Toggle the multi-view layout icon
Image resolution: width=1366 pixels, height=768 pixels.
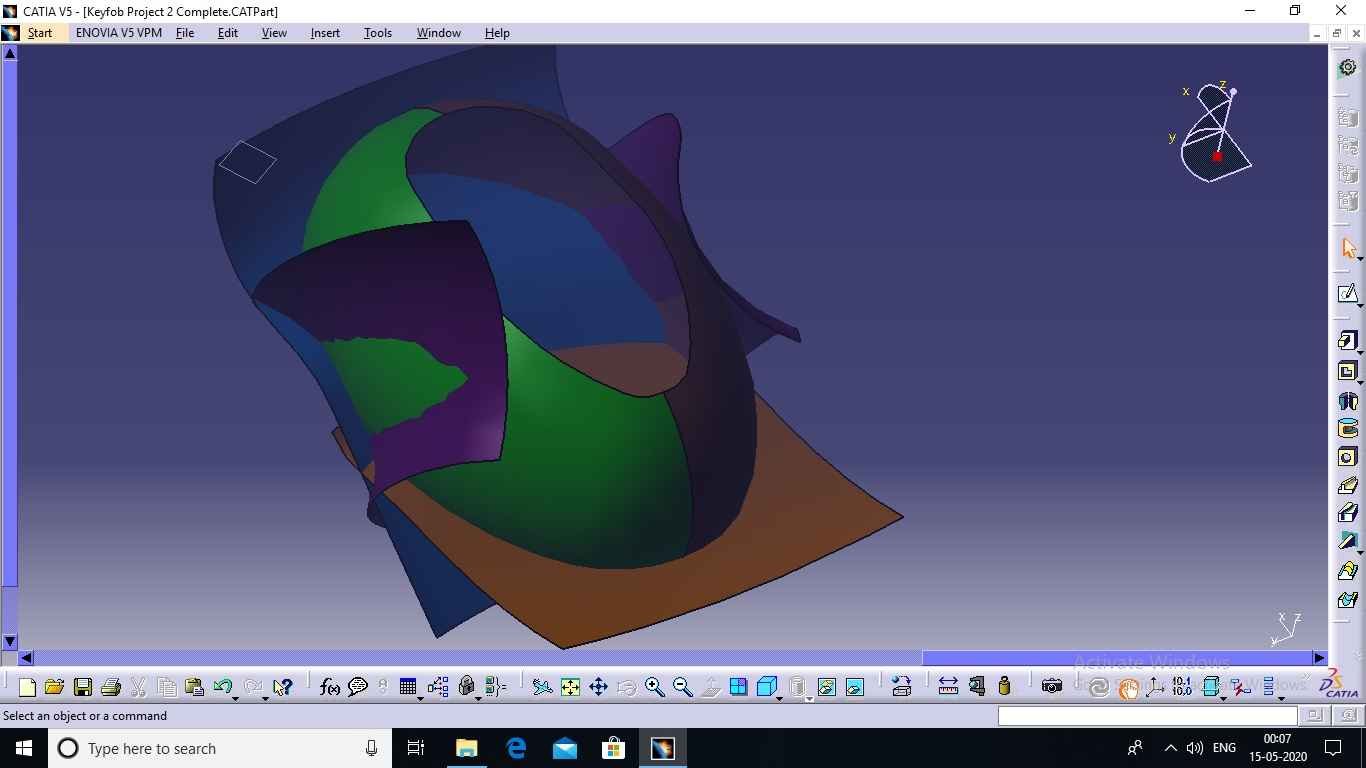[738, 687]
